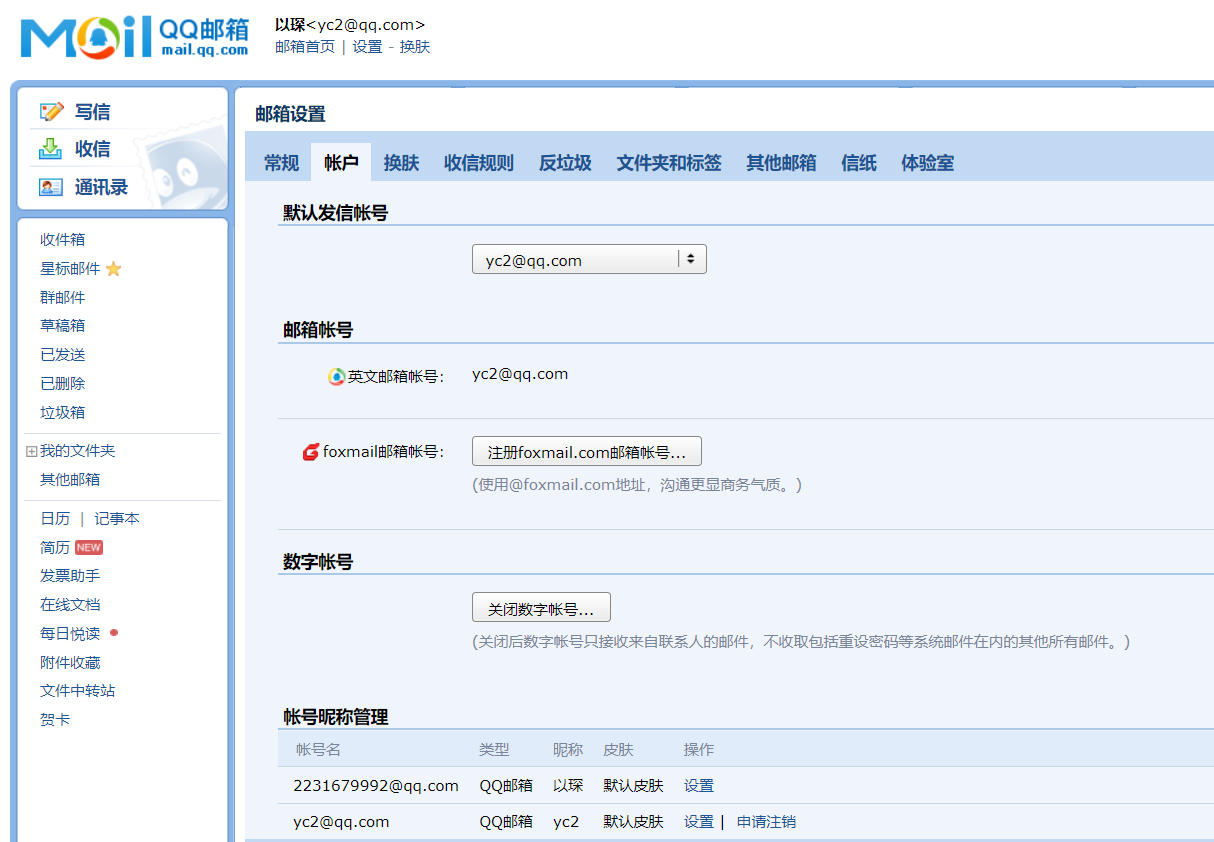This screenshot has height=842, width=1214.
Task: Click the red foxmail icon
Action: pyautogui.click(x=311, y=452)
